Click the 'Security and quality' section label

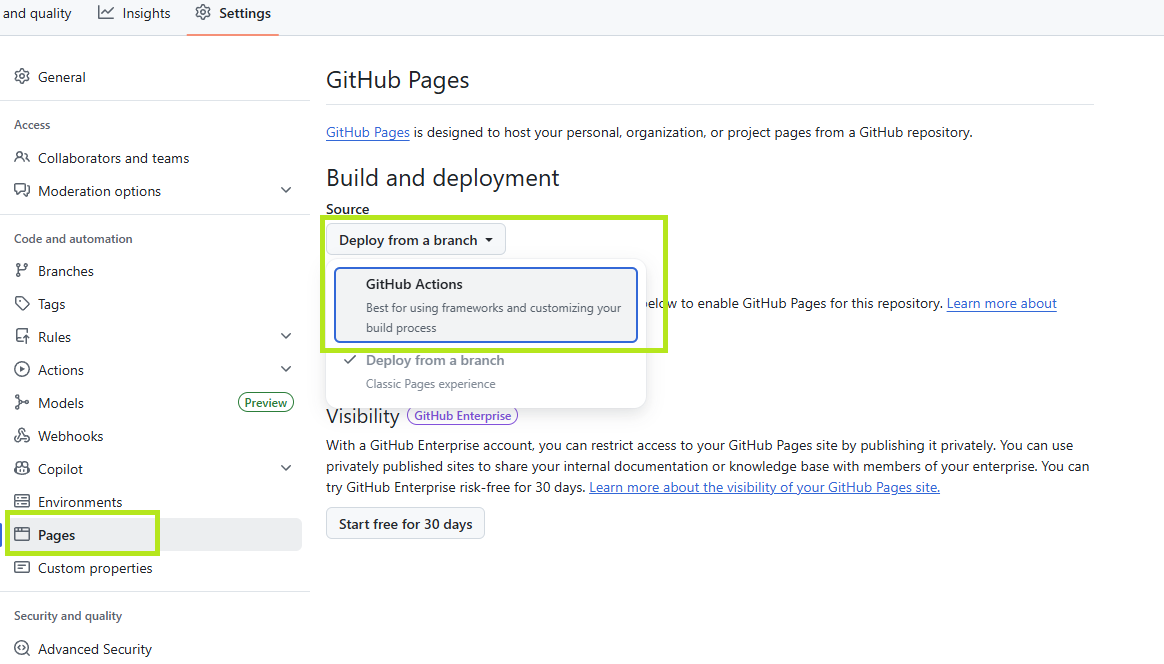coord(68,616)
